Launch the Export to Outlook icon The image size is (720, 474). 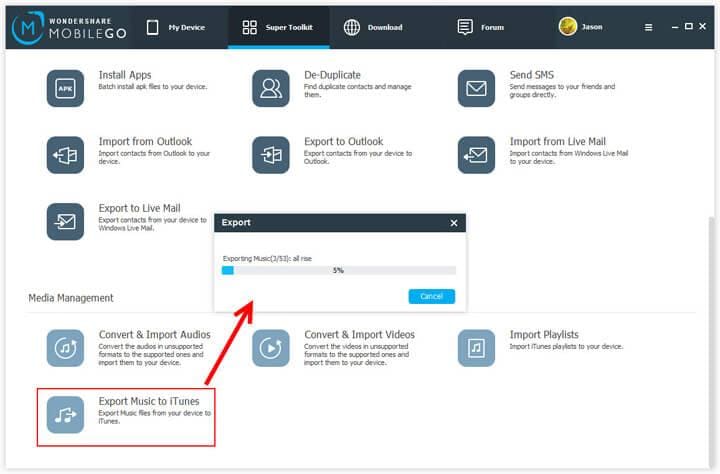(x=271, y=155)
